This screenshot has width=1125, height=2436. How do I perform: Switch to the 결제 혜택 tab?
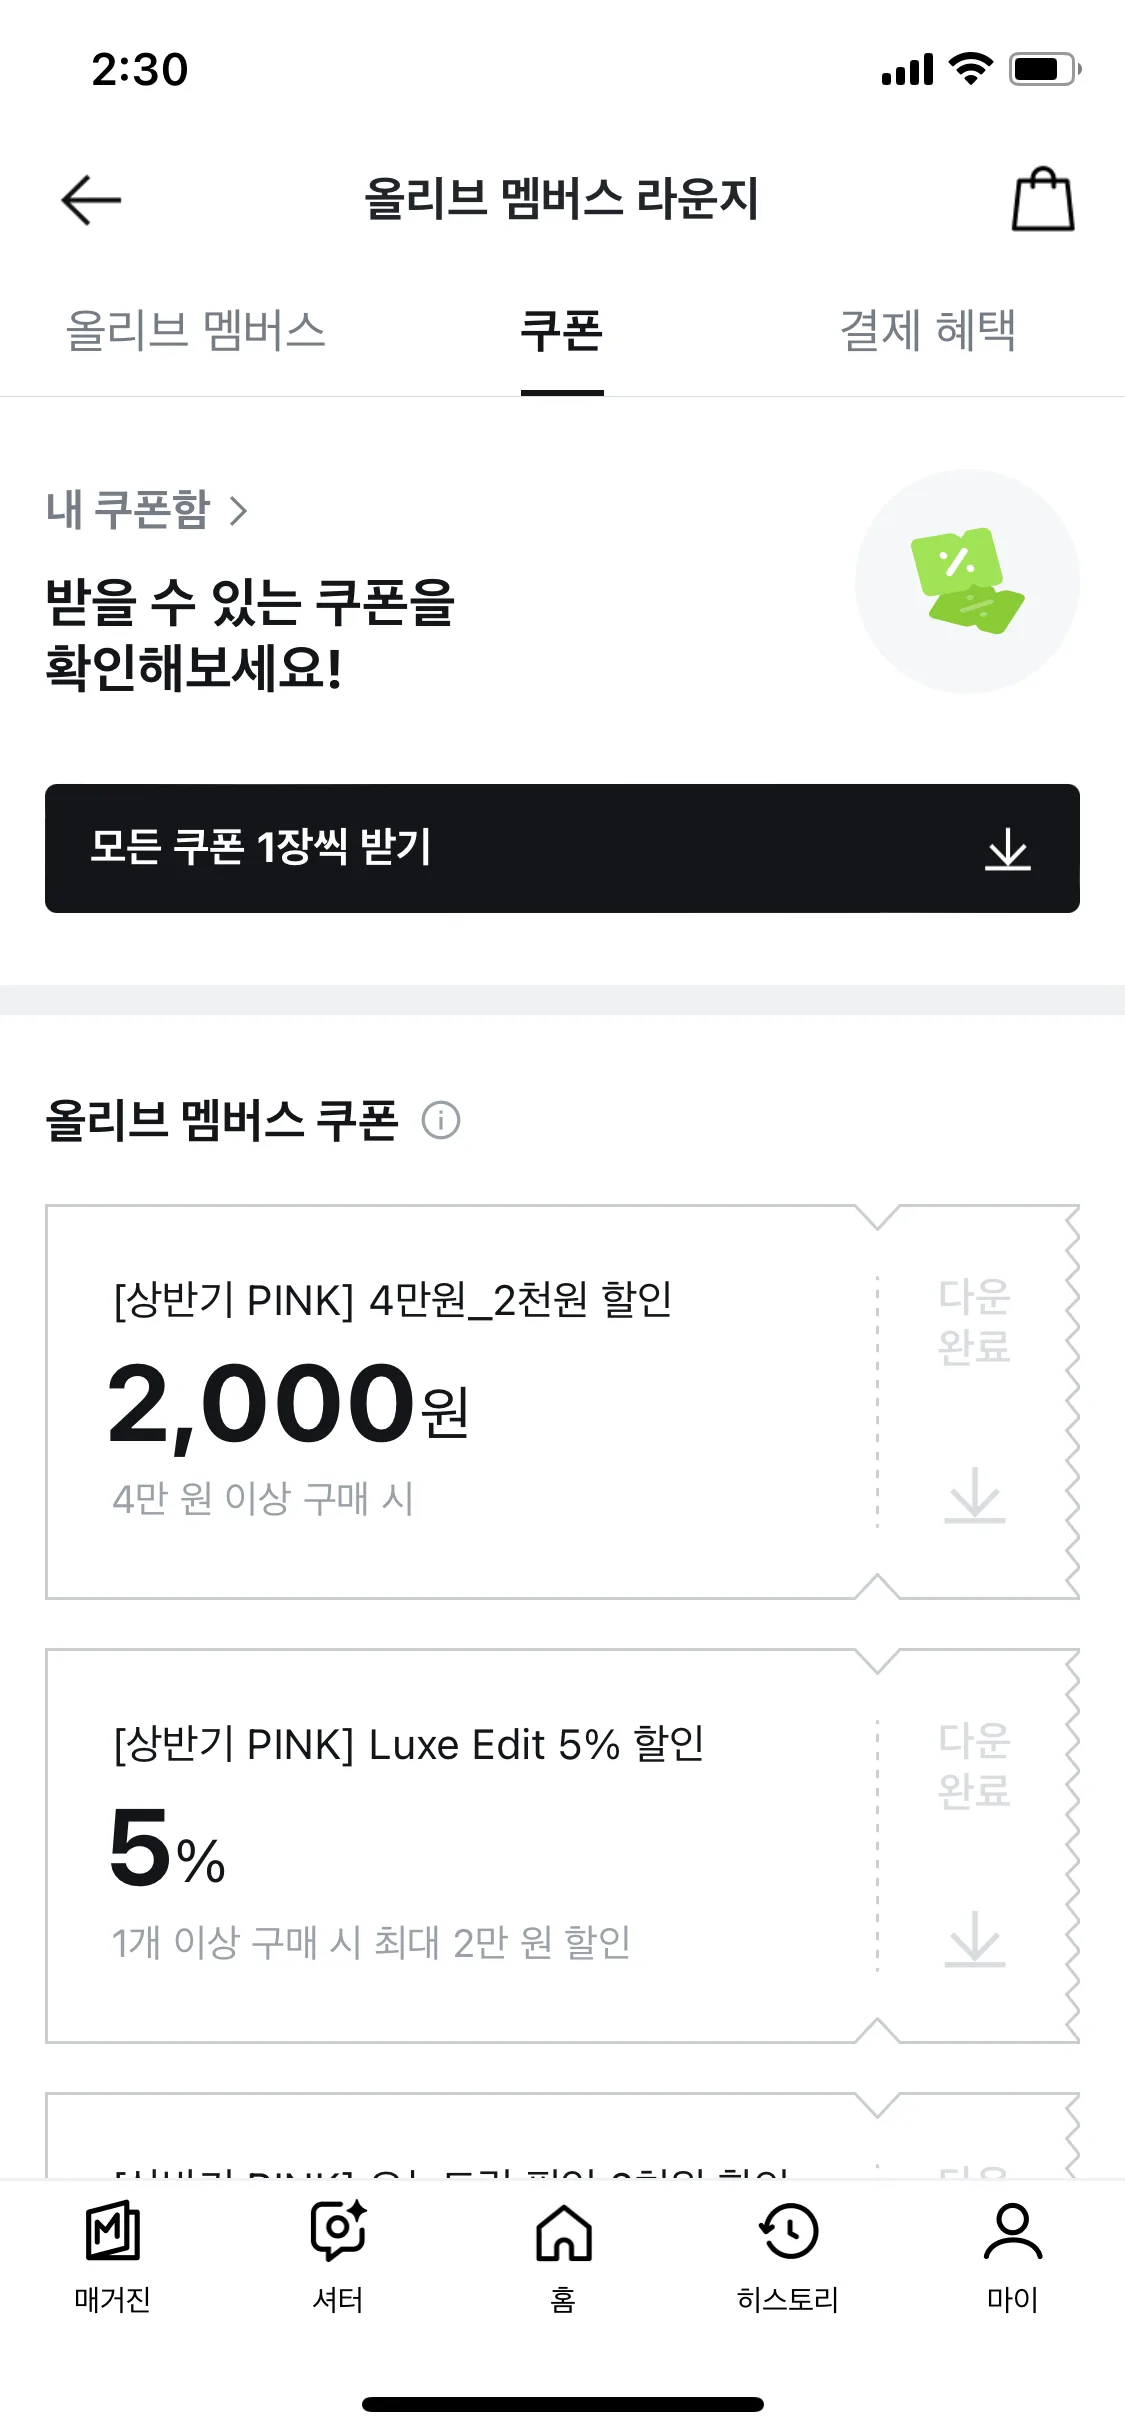coord(928,331)
